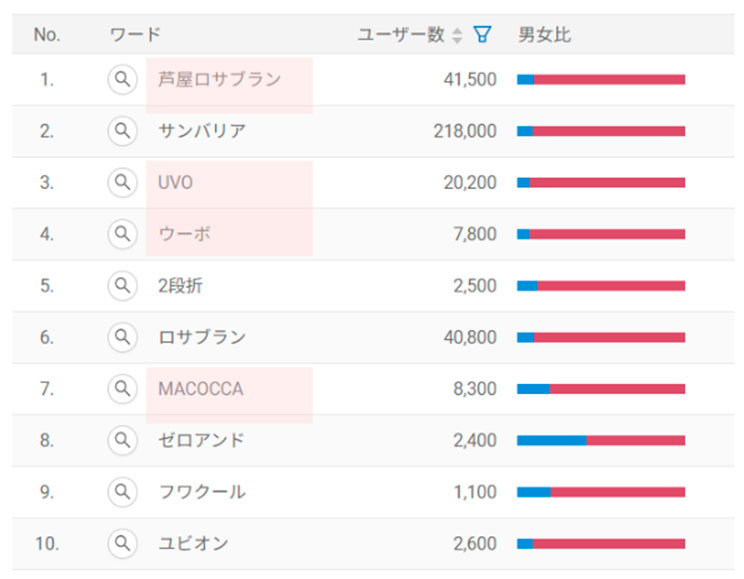Screen dimensions: 744x579
Task: Click the No. column header
Action: 47,35
